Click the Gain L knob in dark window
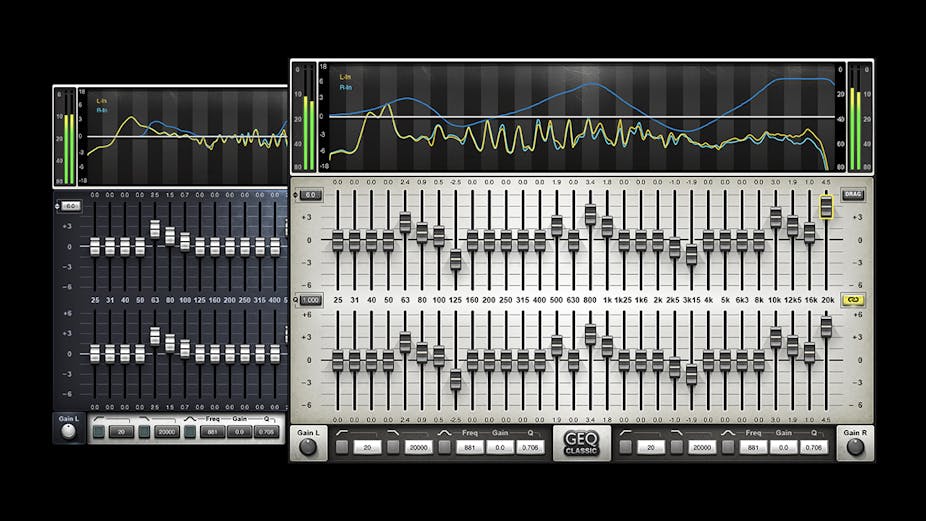This screenshot has height=521, width=926. (68, 431)
